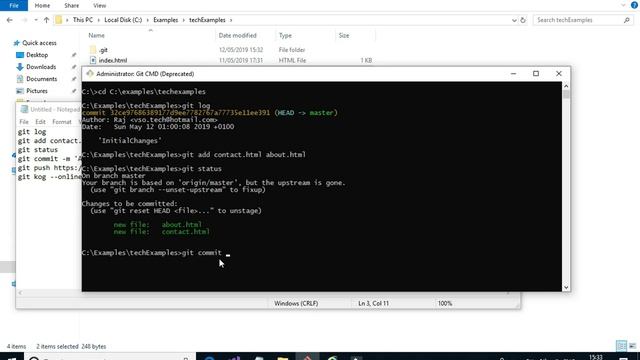This screenshot has height=360, width=640.
Task: Open the File tab in File Explorer
Action: point(14,5)
